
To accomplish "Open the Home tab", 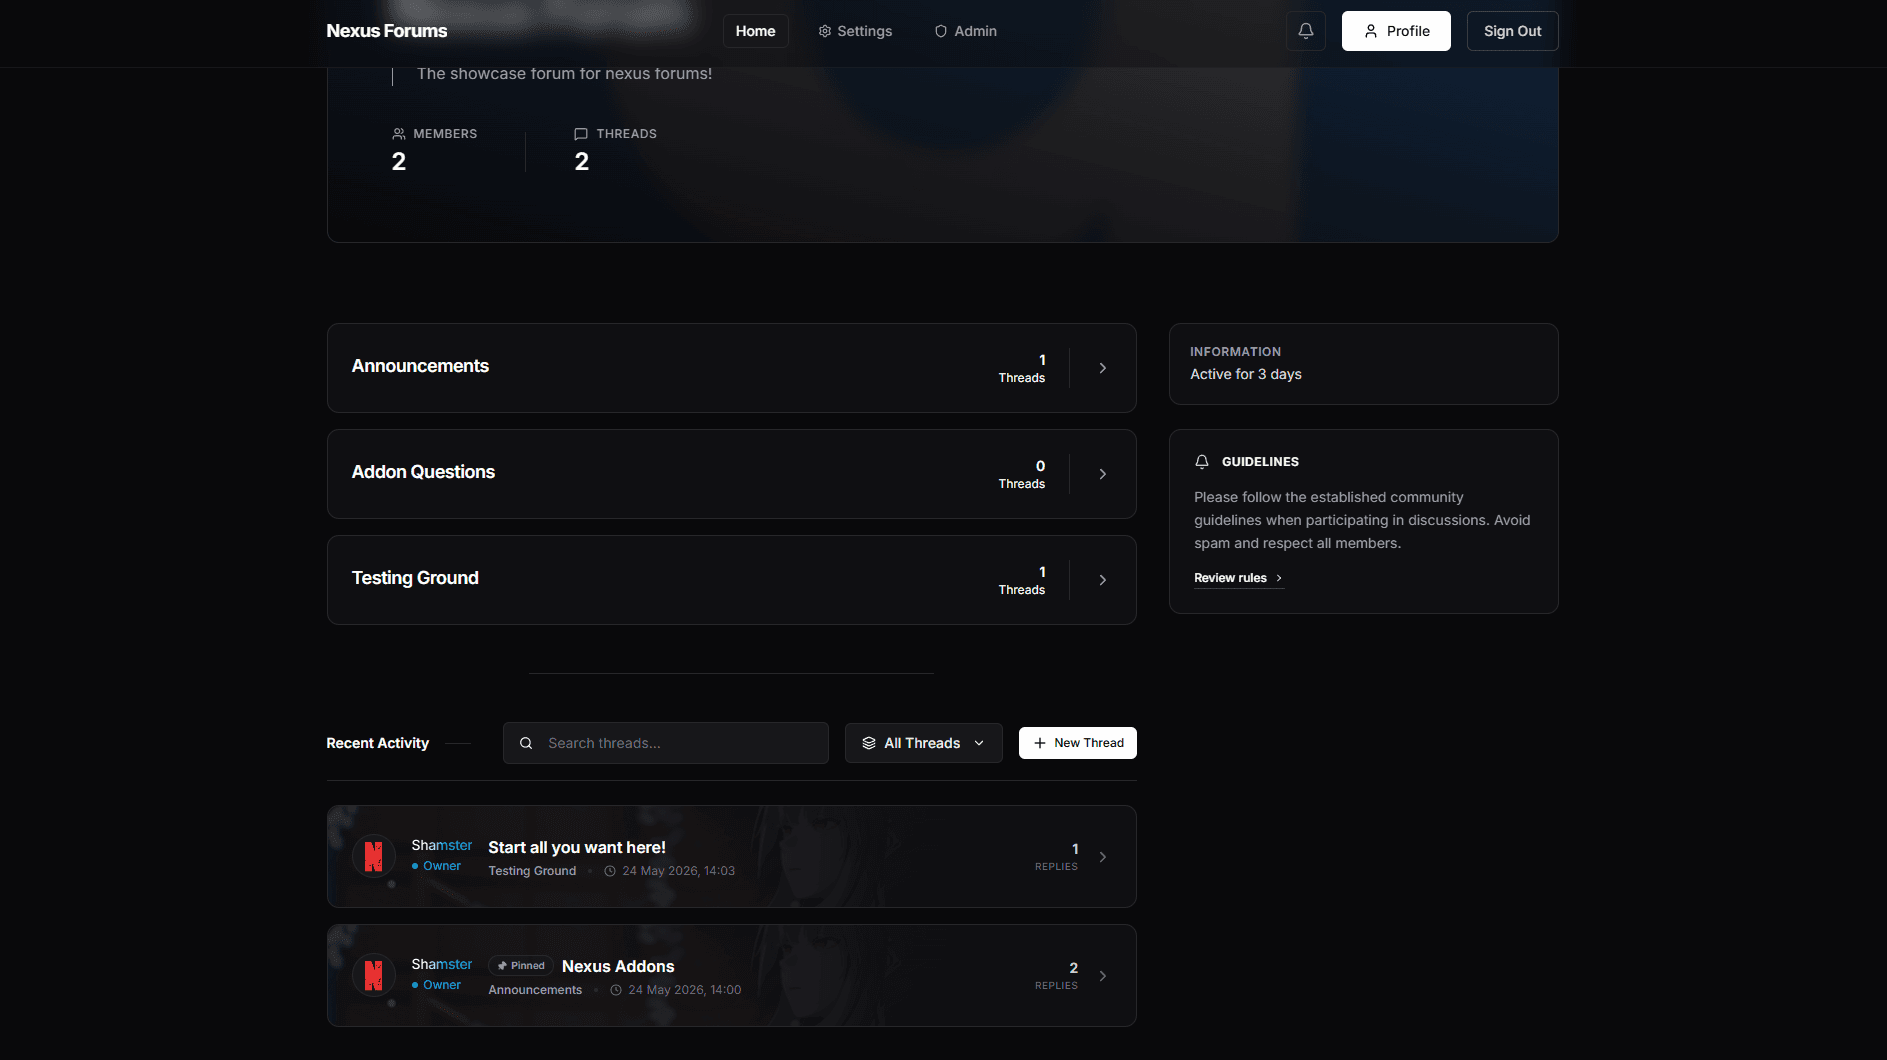I will 755,31.
